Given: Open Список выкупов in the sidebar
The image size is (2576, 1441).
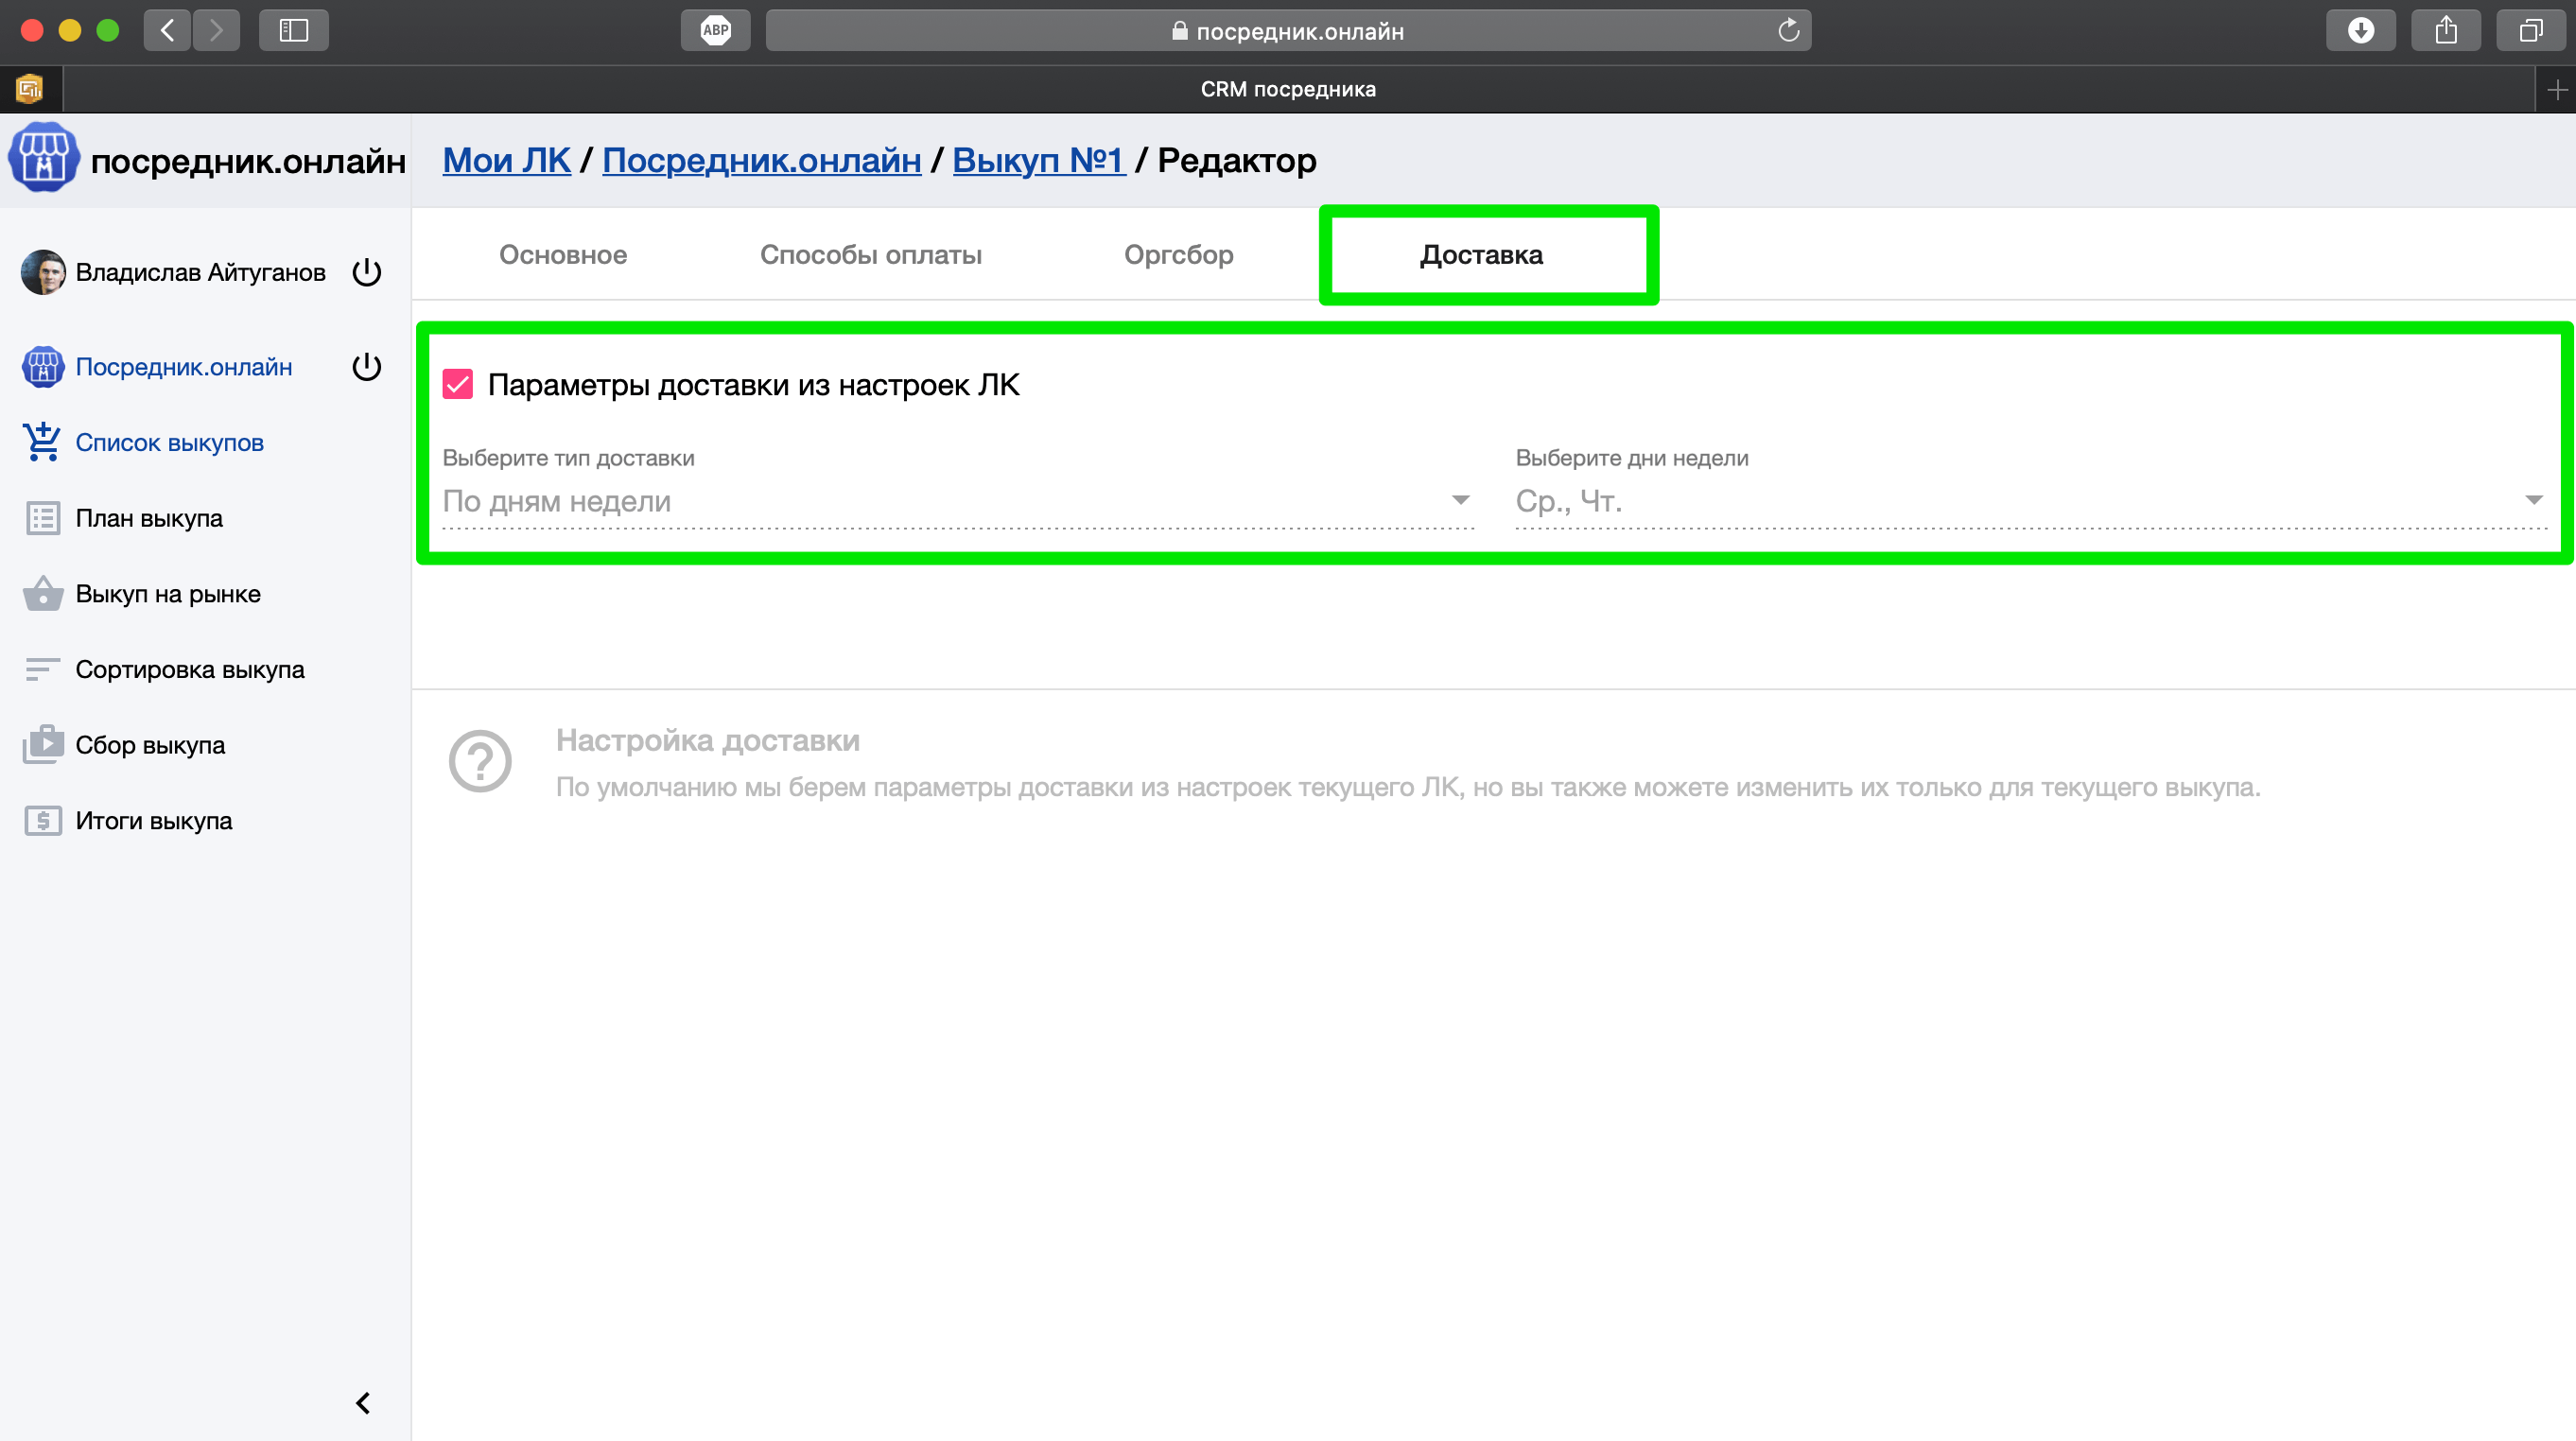Looking at the screenshot, I should 169,443.
